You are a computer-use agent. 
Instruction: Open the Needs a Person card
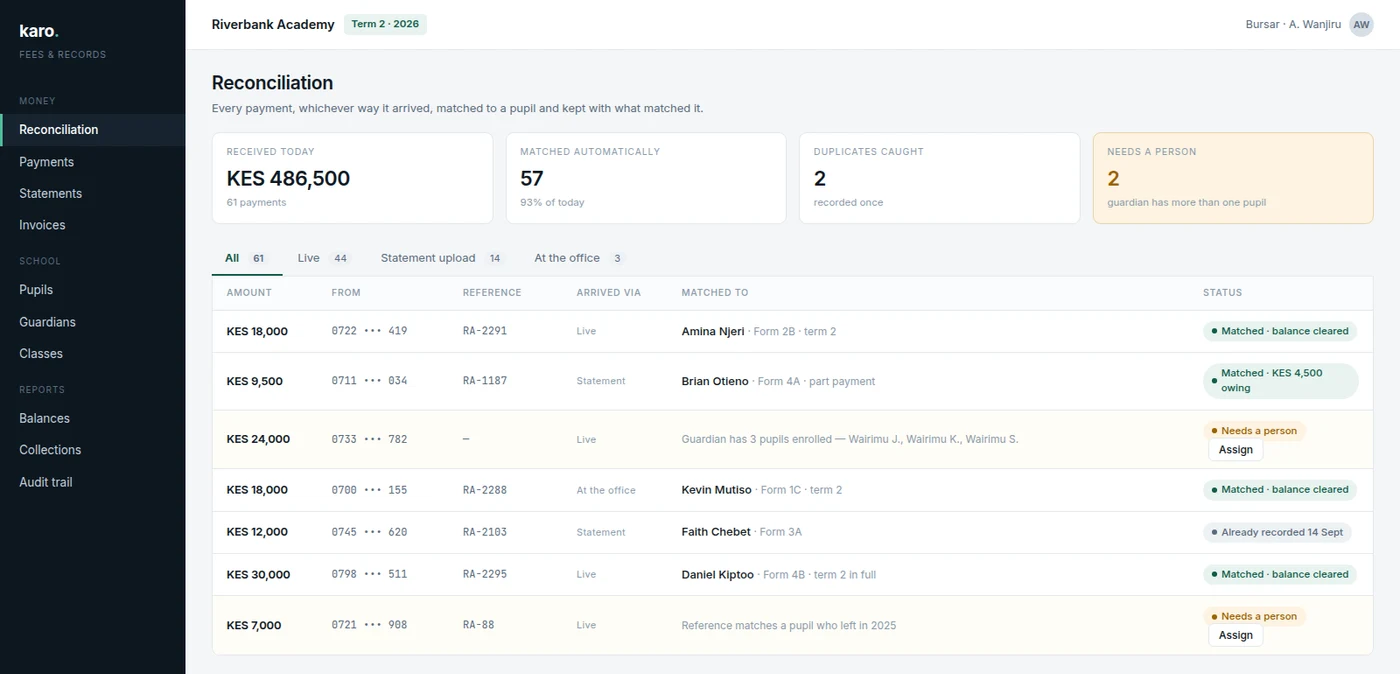1233,178
